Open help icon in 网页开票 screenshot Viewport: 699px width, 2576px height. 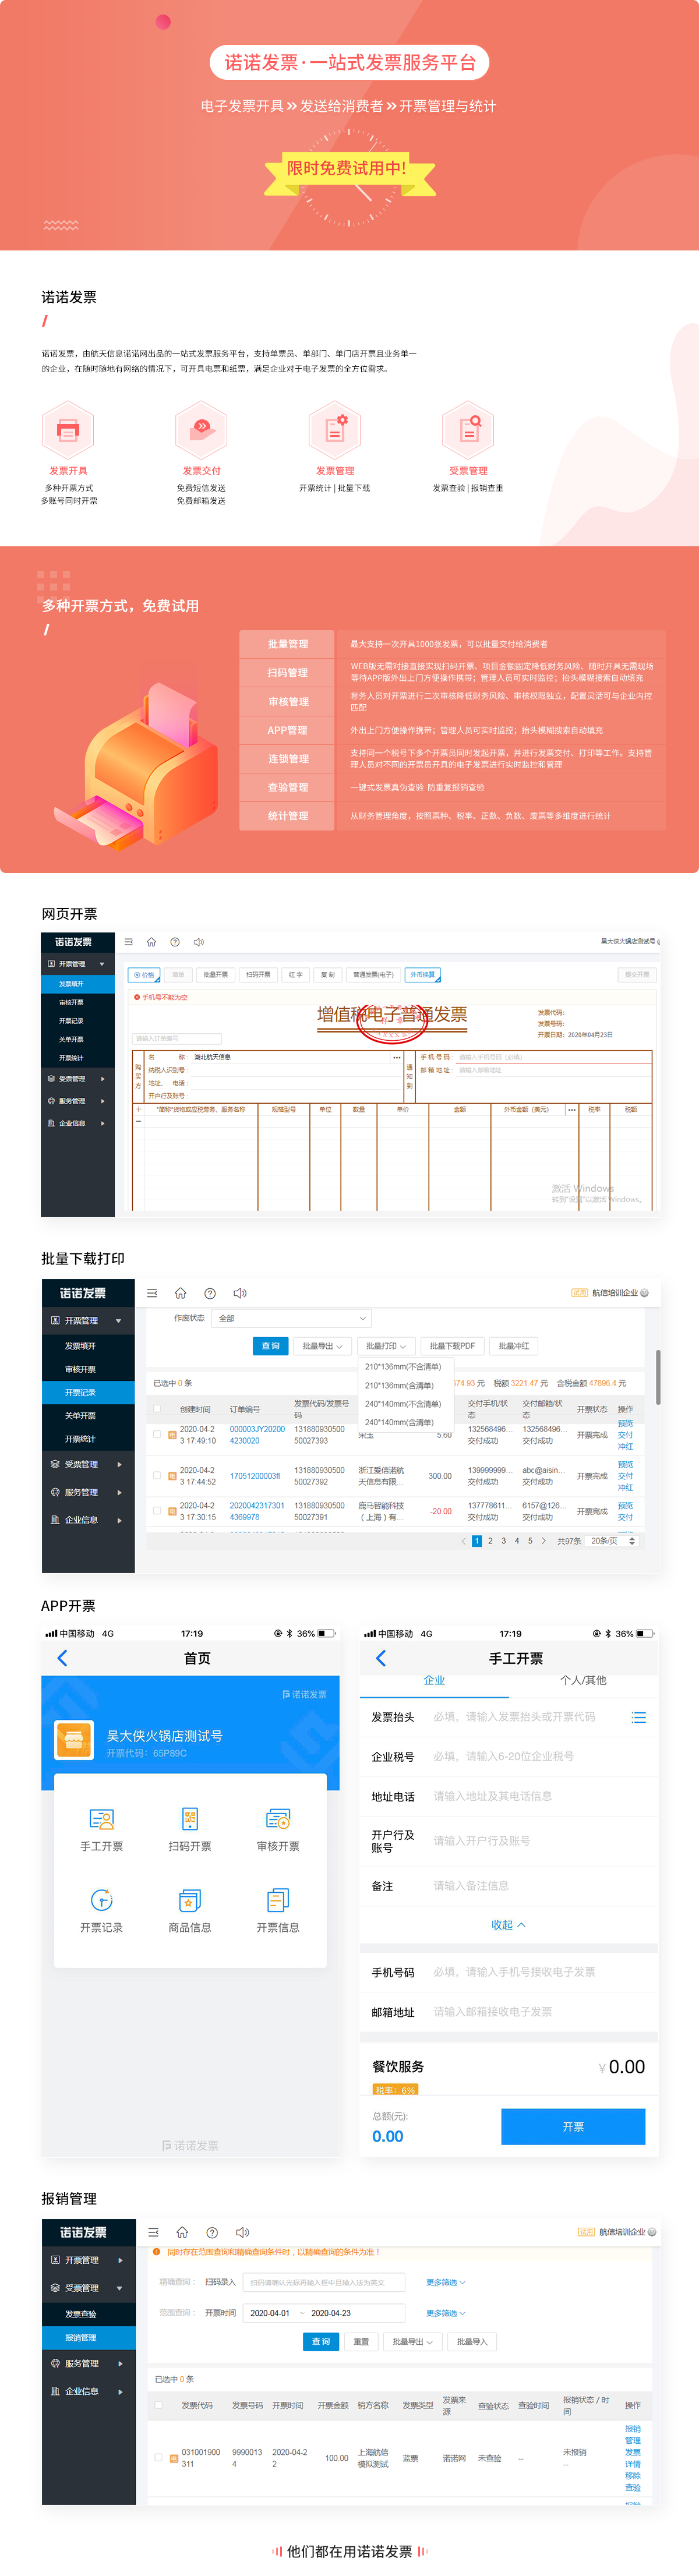(175, 942)
